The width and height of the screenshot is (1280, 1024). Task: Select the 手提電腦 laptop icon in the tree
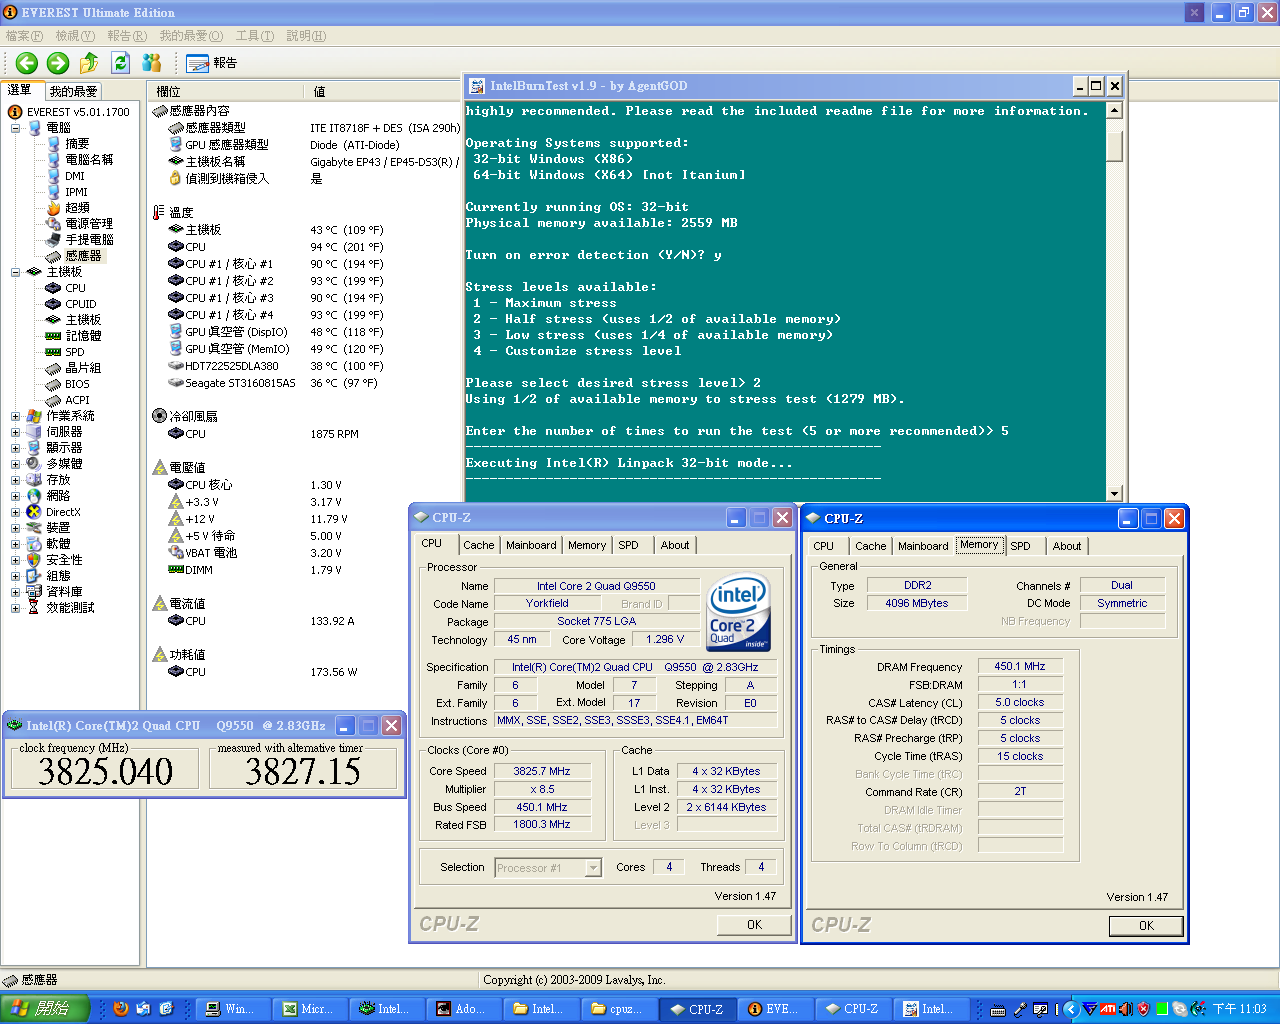54,240
